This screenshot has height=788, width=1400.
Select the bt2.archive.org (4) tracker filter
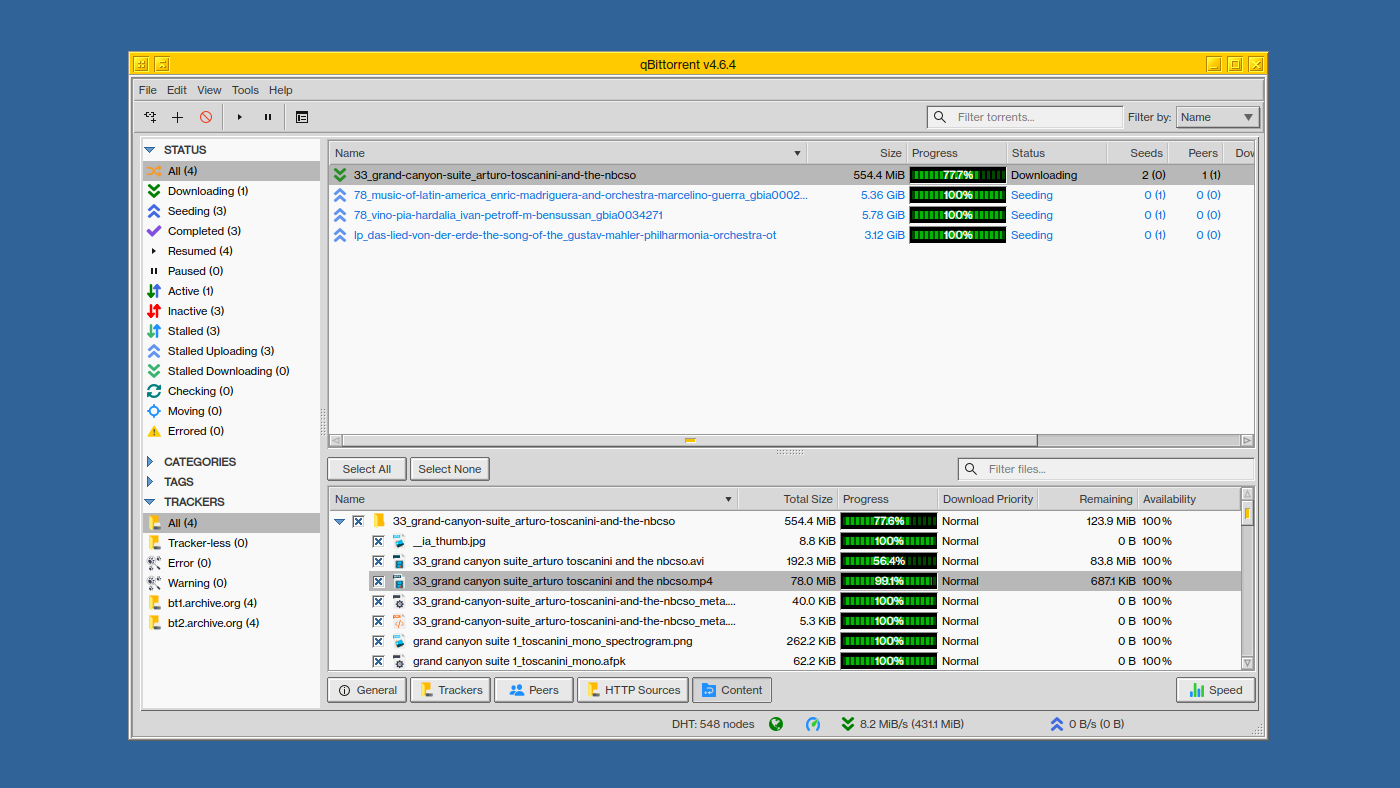[x=231, y=623]
